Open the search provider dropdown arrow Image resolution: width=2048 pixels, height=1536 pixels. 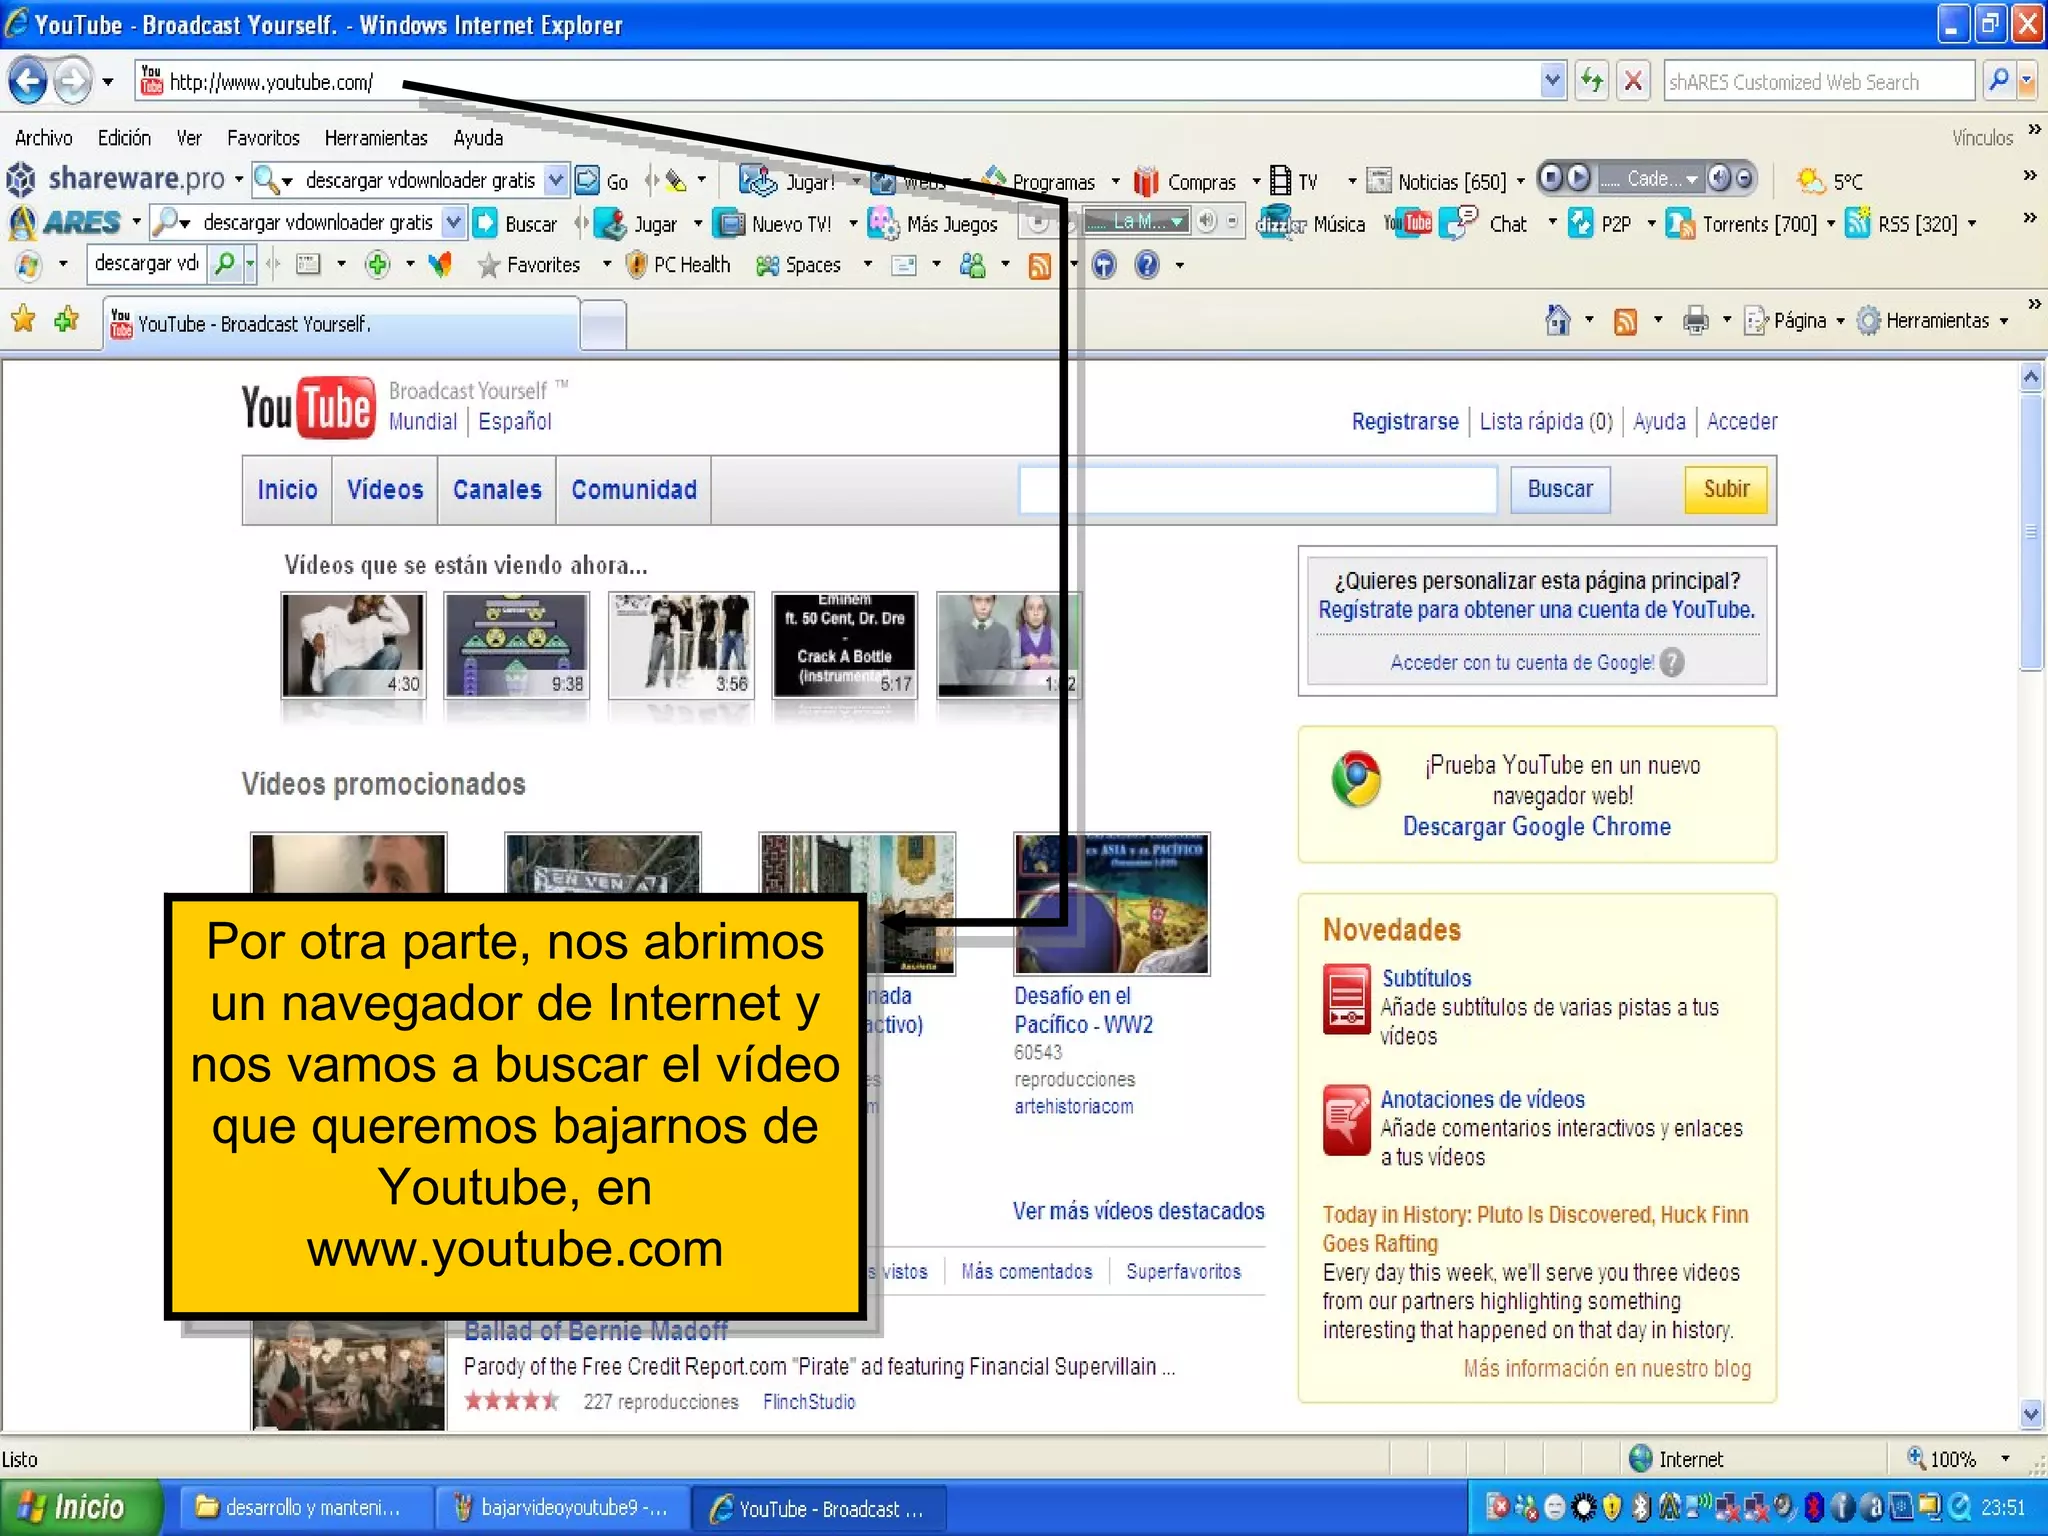coord(2027,81)
